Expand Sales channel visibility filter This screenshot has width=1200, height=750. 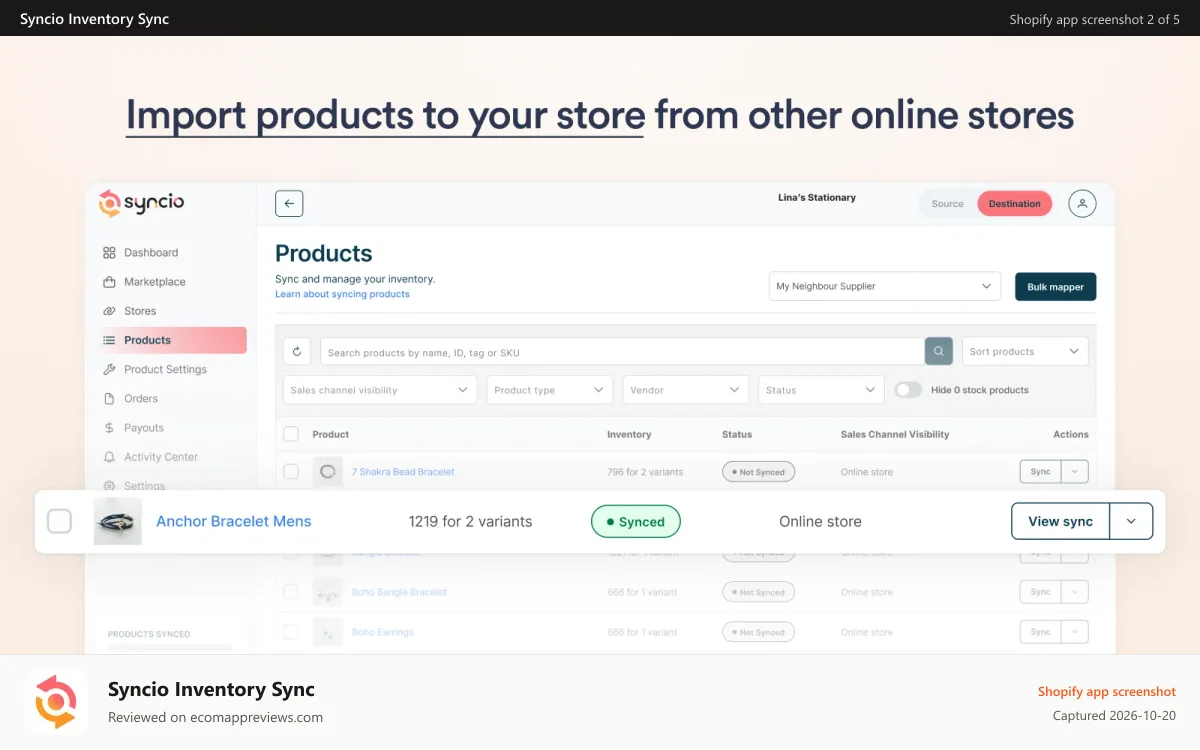pyautogui.click(x=380, y=390)
